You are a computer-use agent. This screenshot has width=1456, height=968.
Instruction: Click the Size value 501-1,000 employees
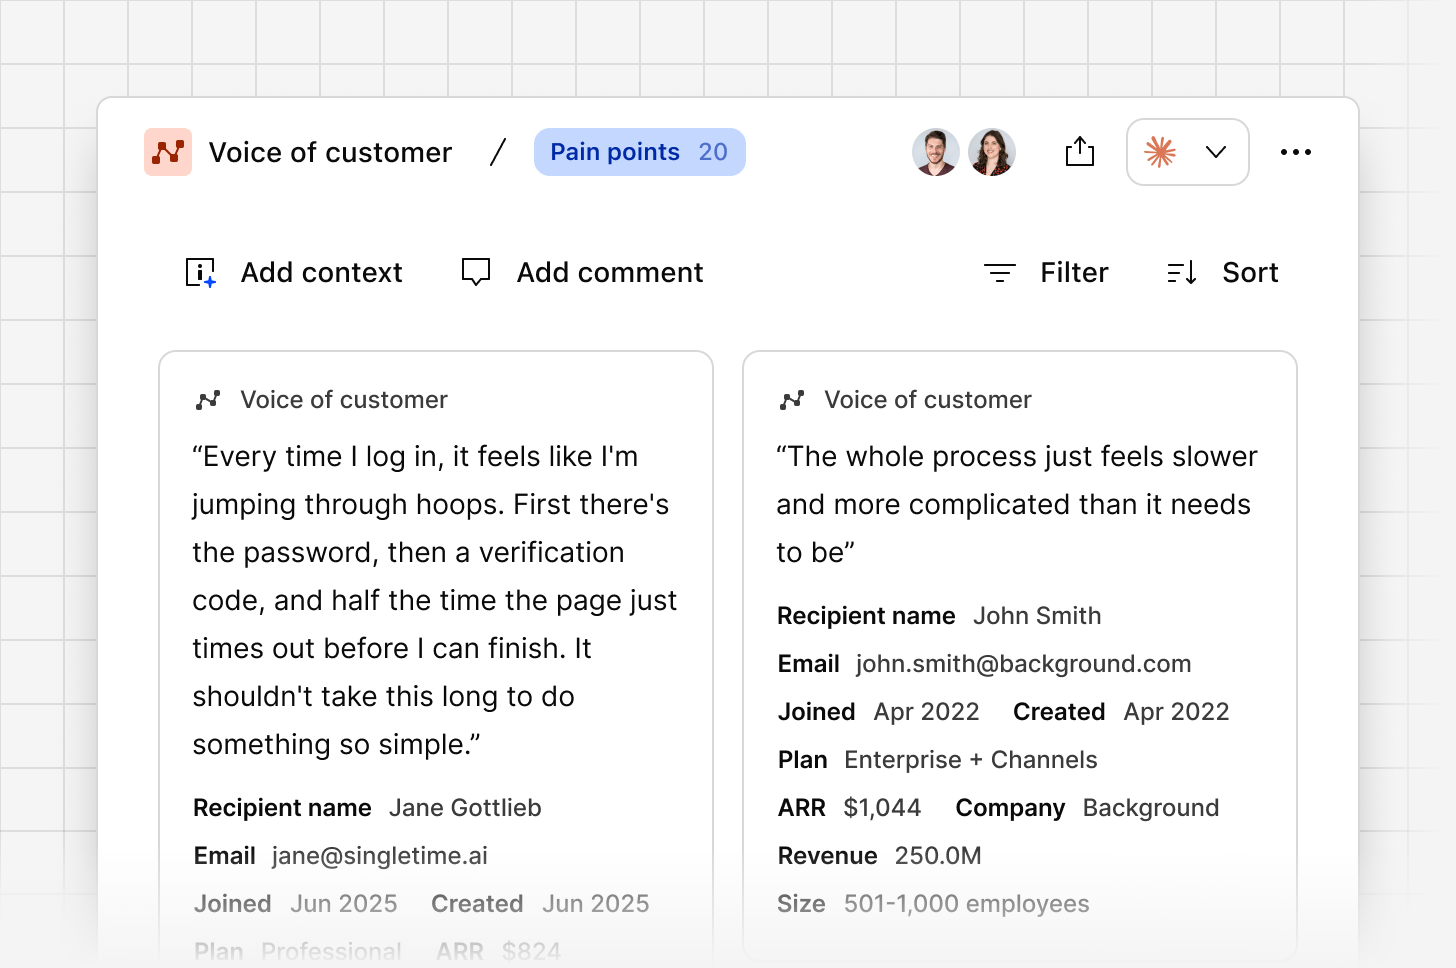[967, 904]
